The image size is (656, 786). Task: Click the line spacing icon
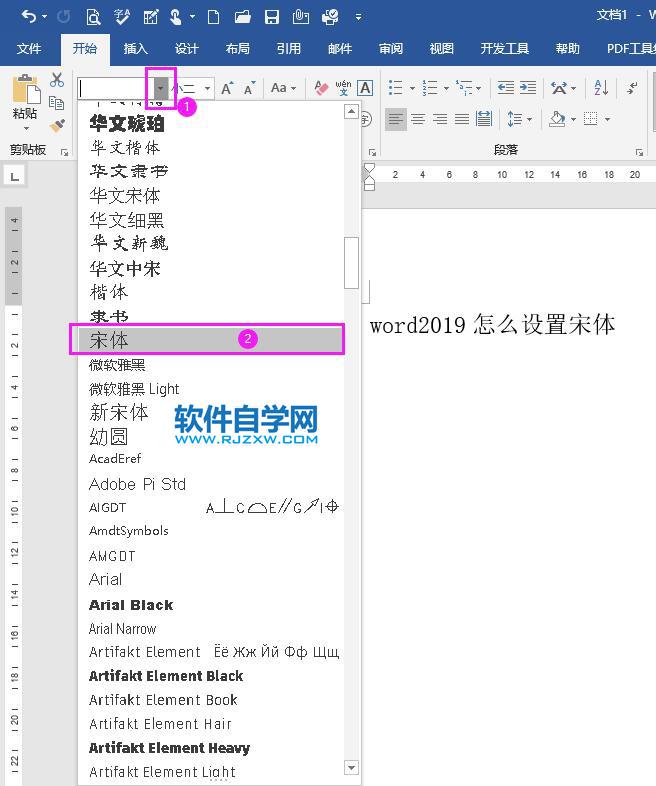click(x=515, y=119)
